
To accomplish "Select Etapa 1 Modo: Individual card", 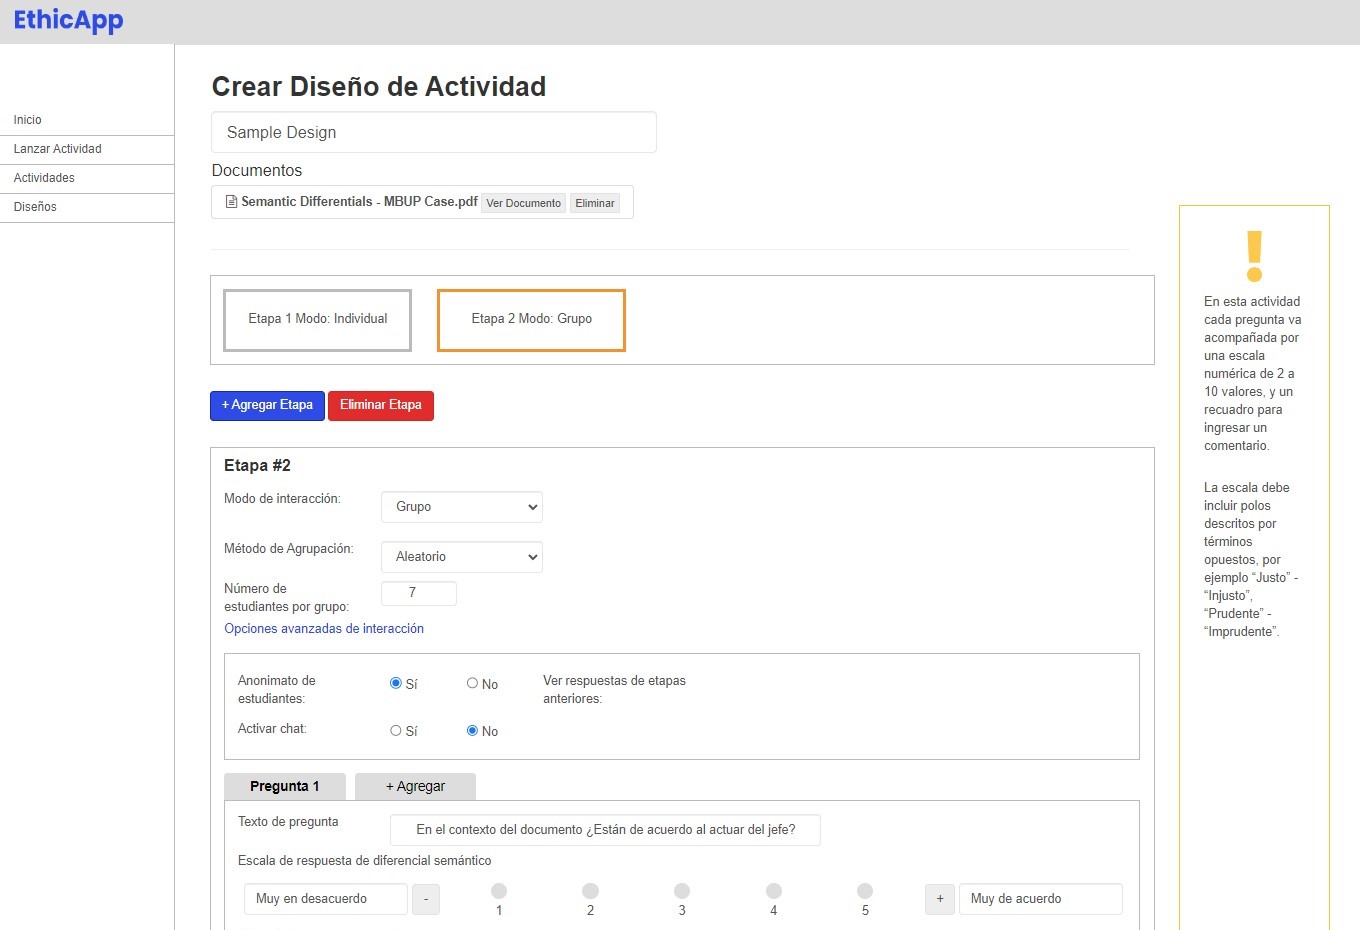I will pyautogui.click(x=317, y=320).
